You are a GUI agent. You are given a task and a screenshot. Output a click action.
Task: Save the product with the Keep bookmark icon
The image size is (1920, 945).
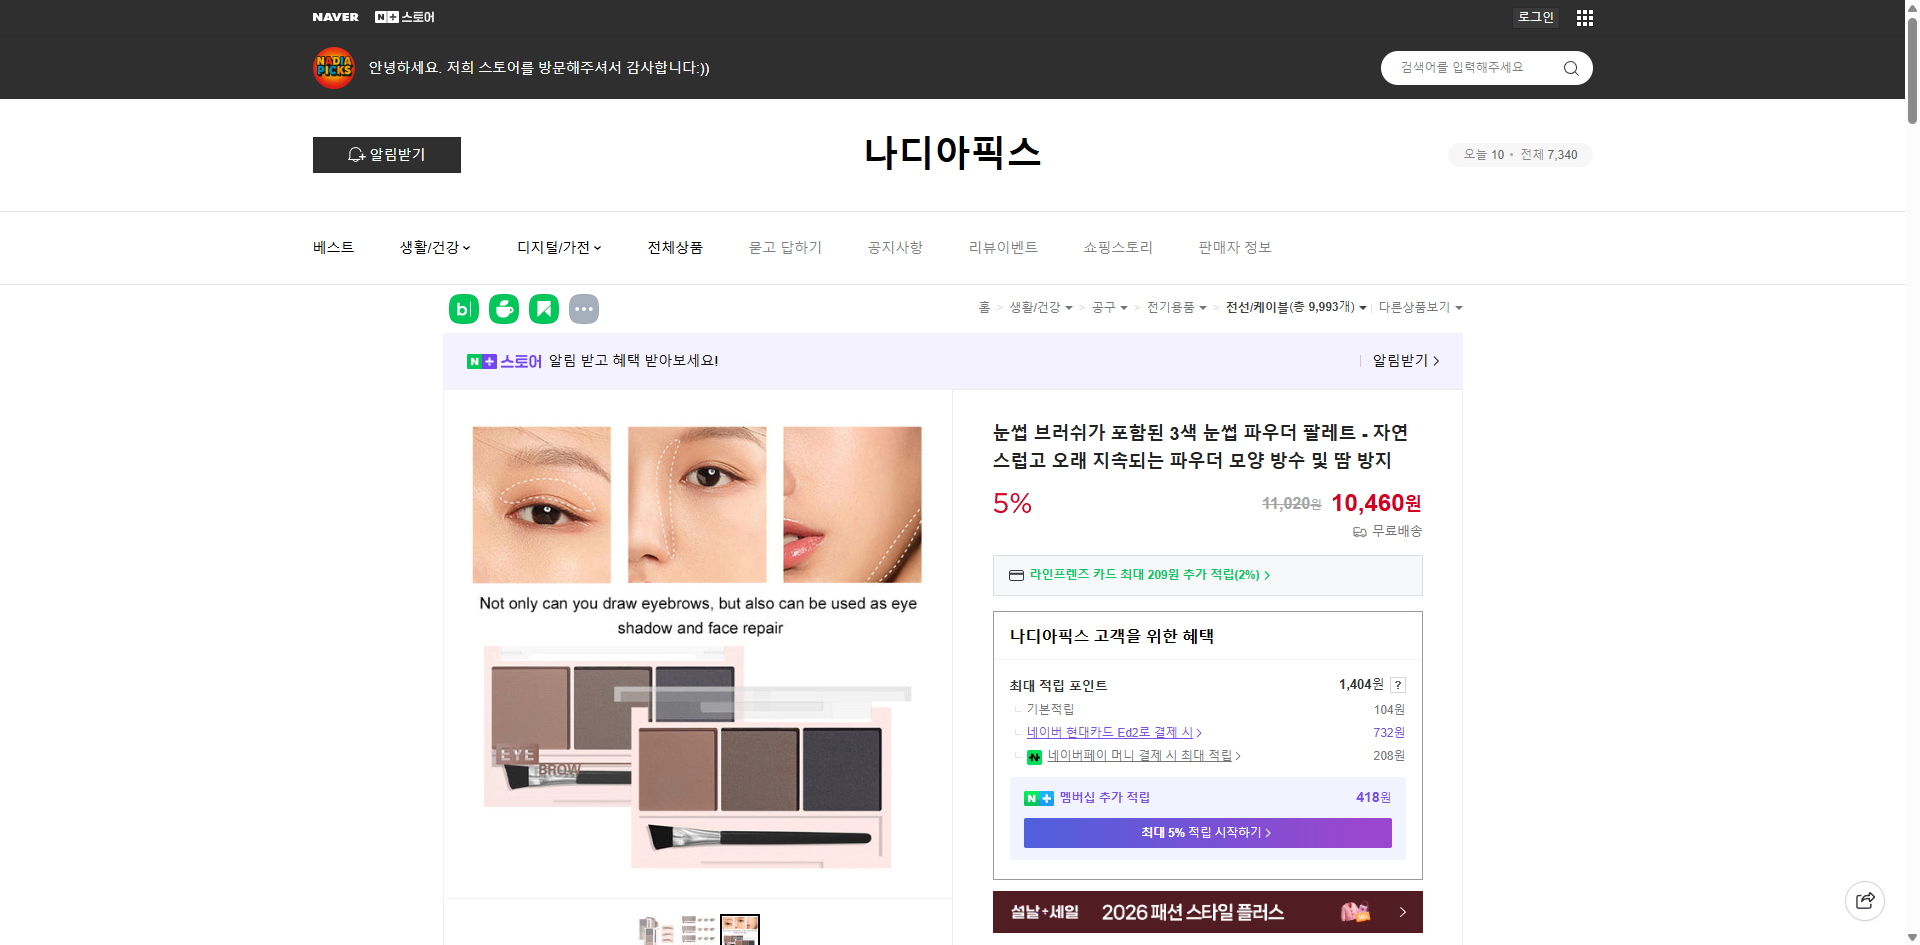click(543, 309)
